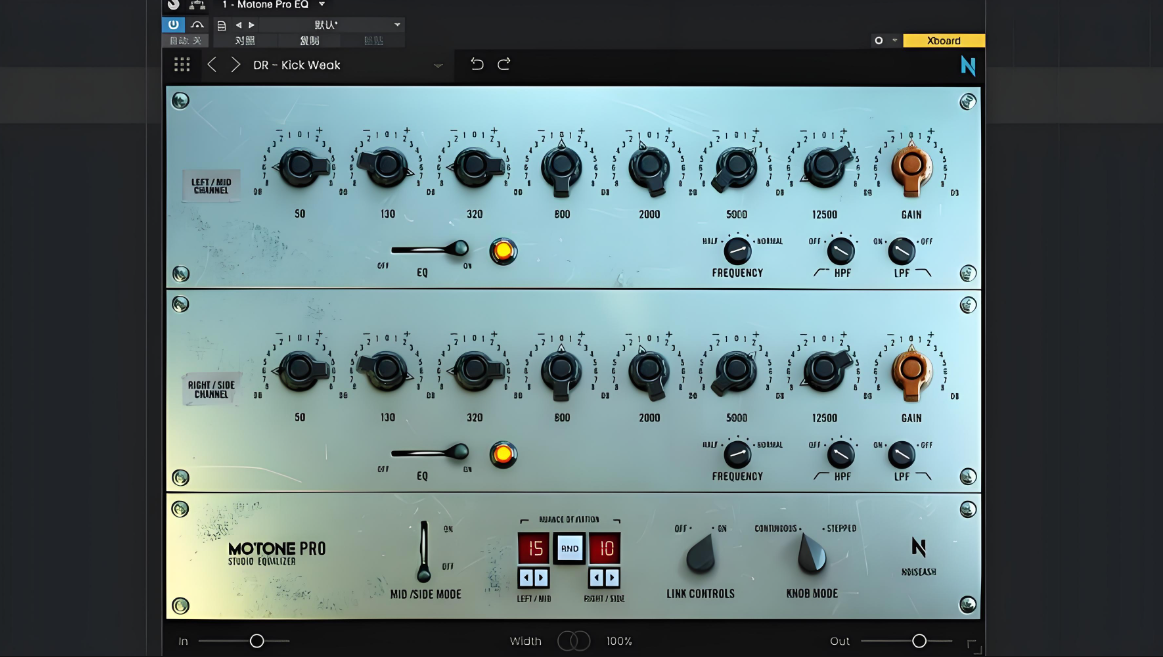Switch Knob Mode between continuous and stepped
The height and width of the screenshot is (657, 1163).
[811, 554]
